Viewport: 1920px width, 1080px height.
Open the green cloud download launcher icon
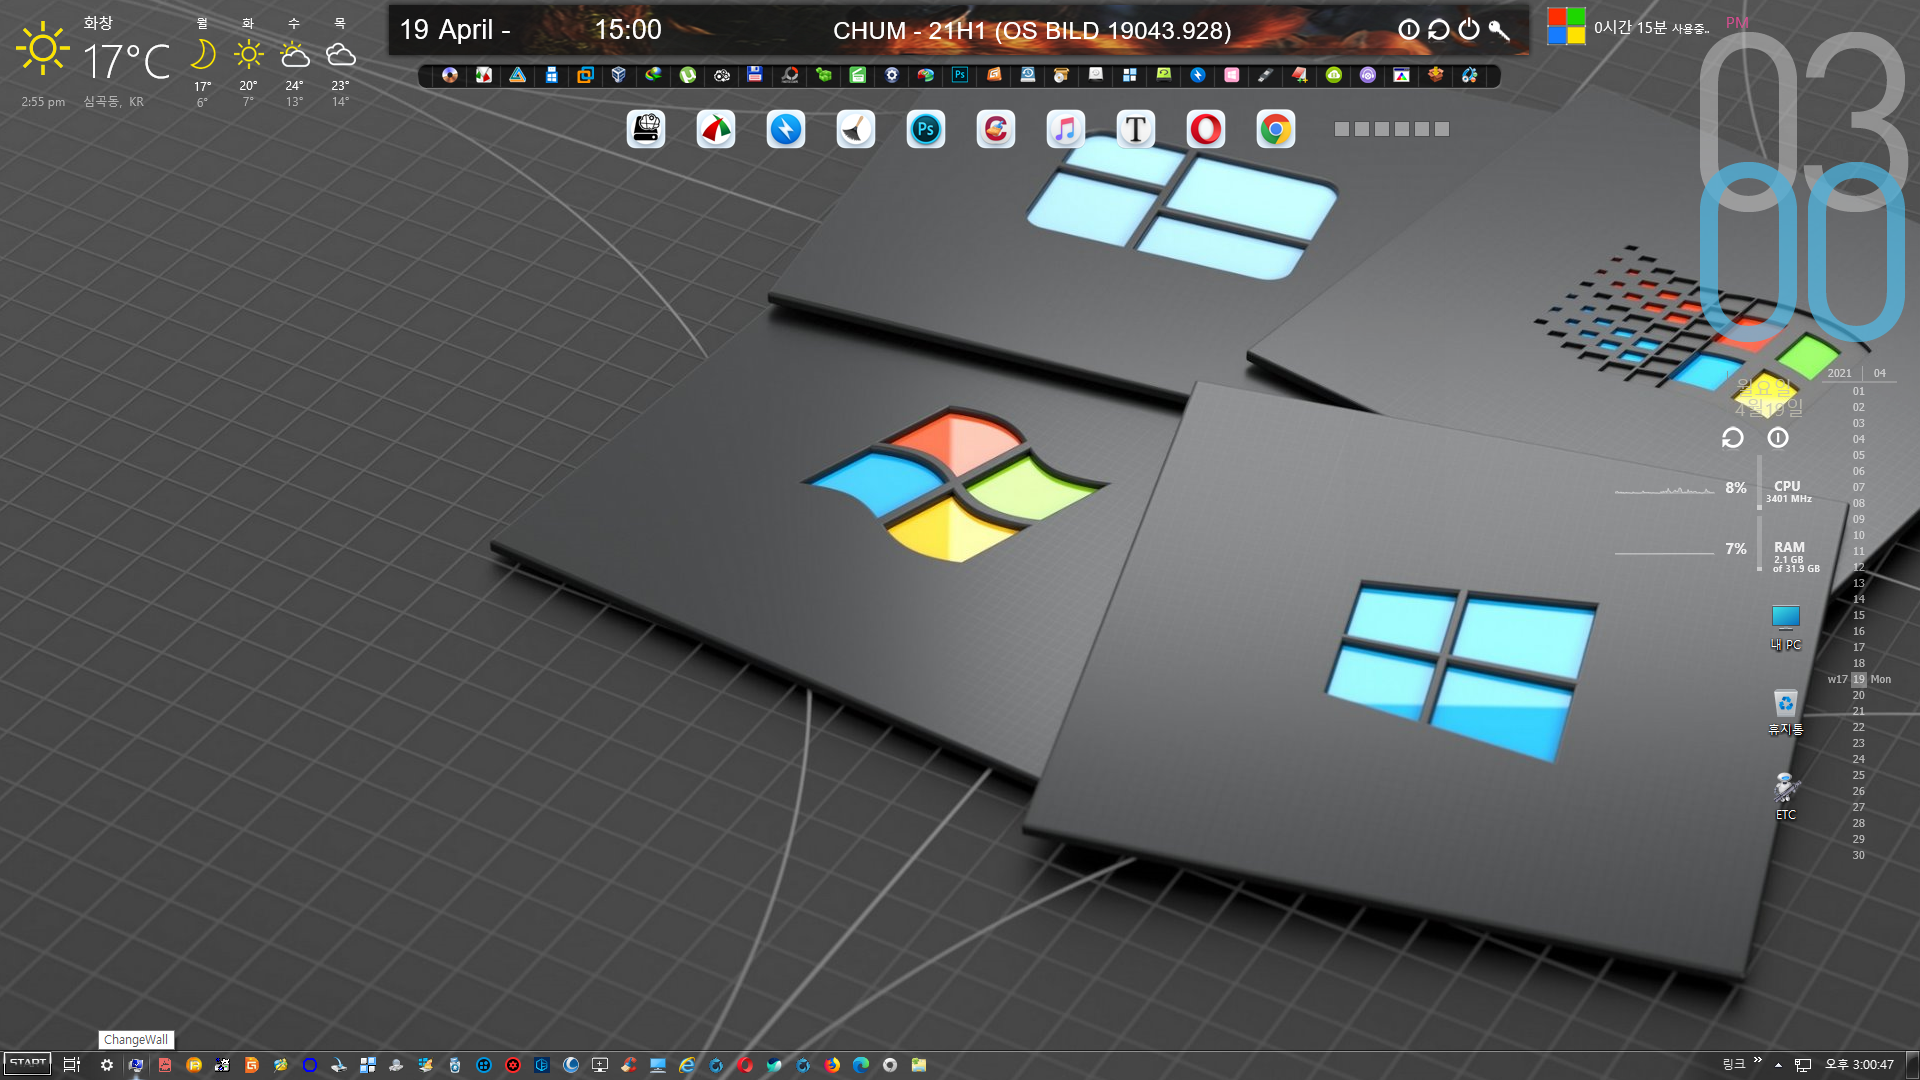coord(1334,75)
